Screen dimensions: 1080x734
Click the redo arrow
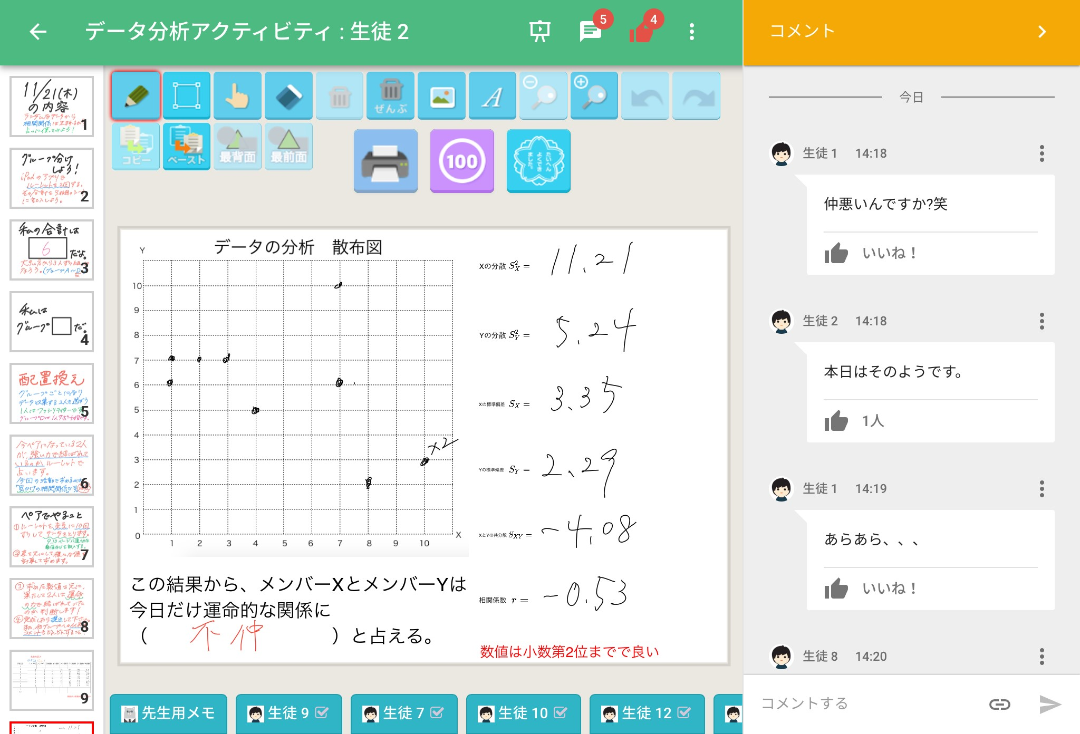[696, 96]
